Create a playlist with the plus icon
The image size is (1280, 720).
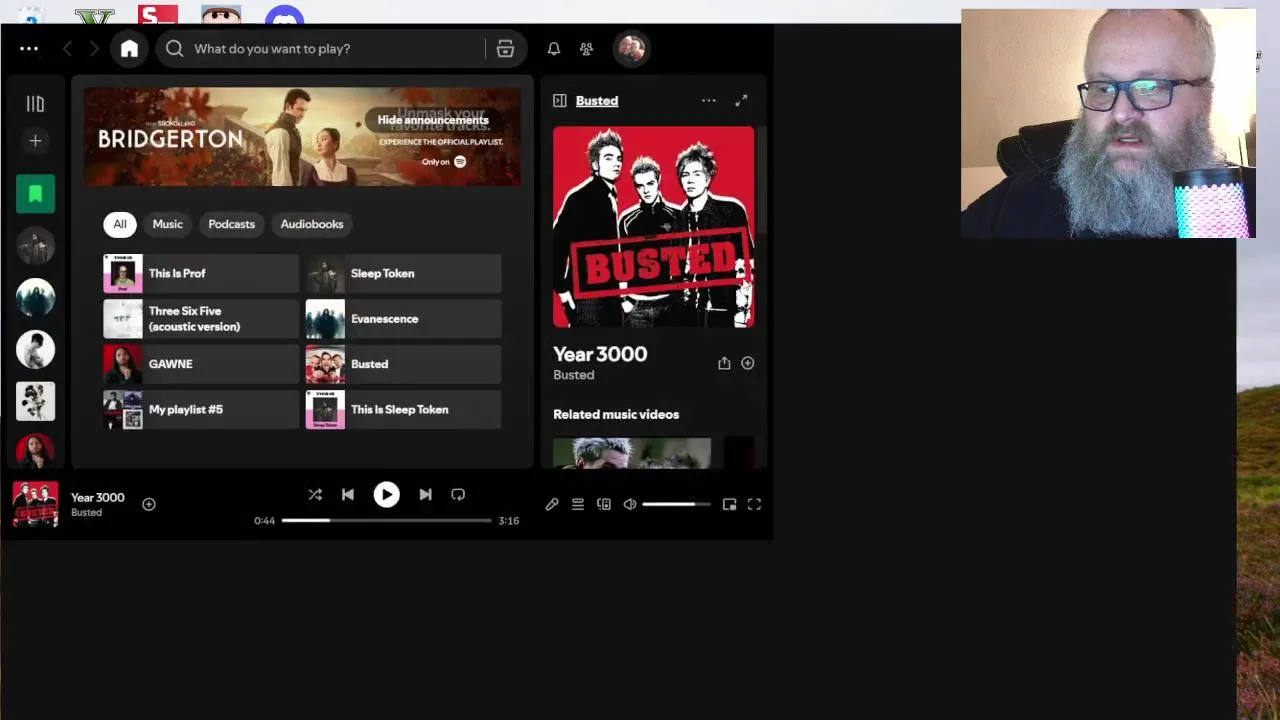(35, 141)
